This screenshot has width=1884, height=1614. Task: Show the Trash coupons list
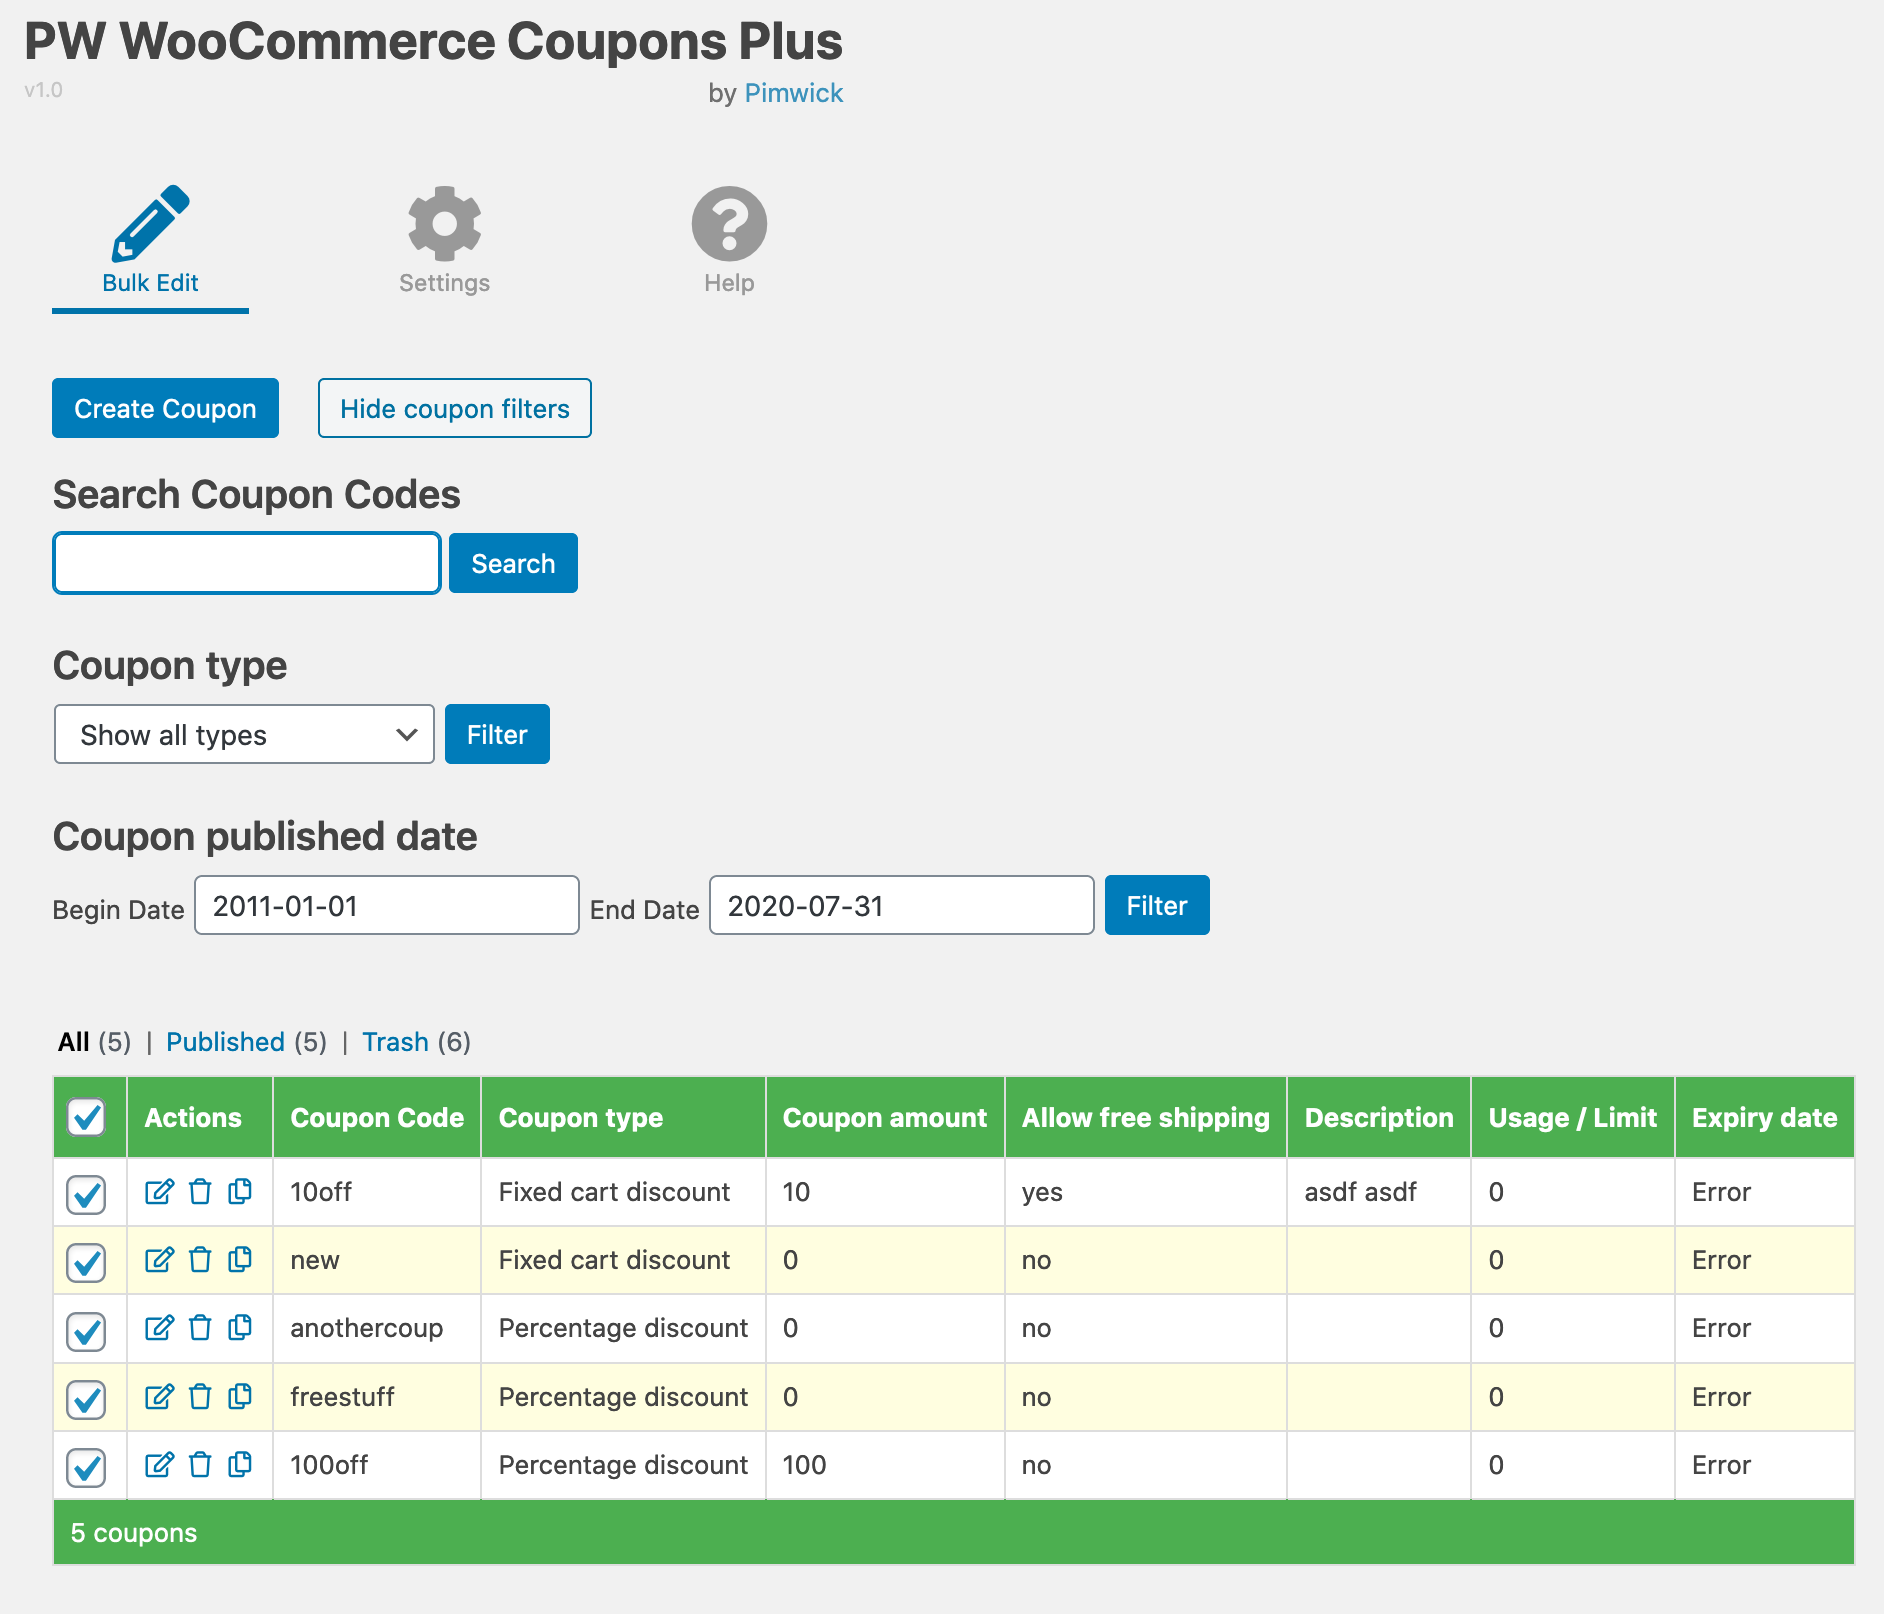(x=395, y=1042)
